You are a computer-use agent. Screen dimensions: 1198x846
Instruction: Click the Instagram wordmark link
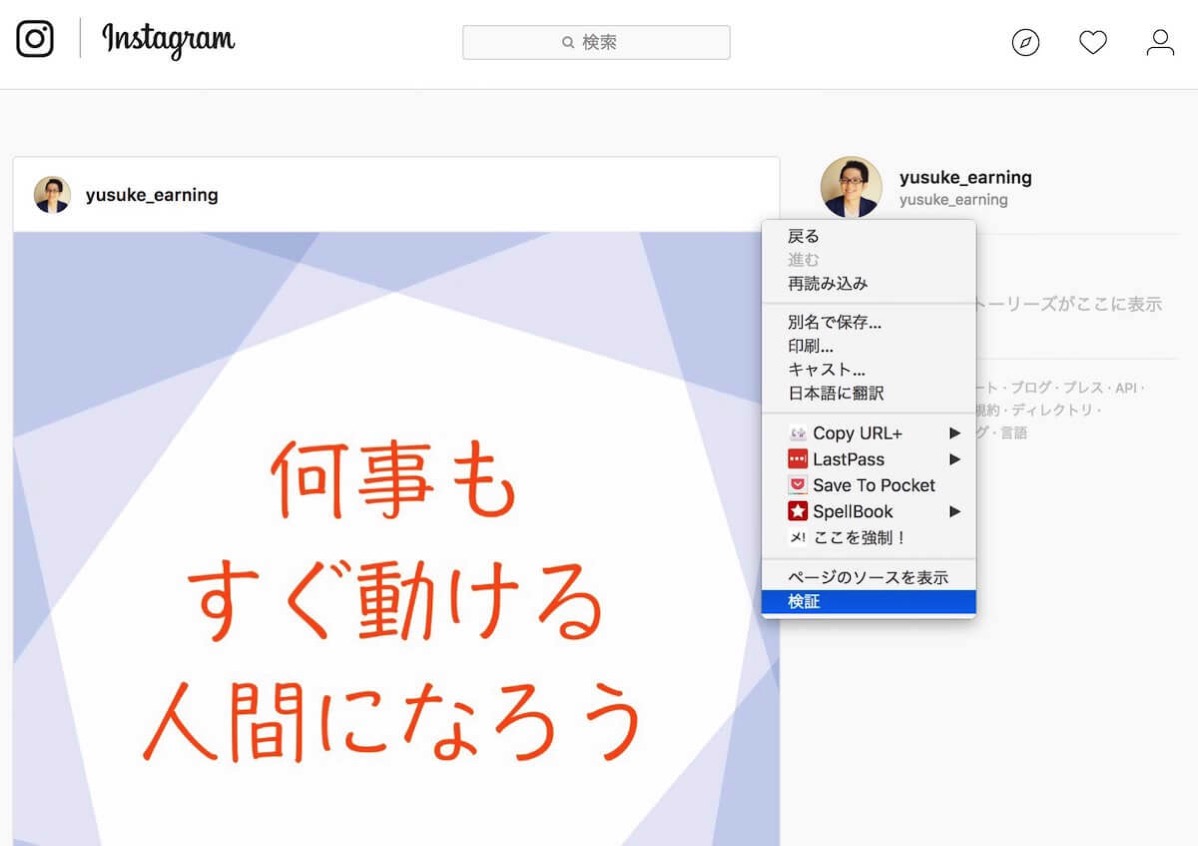coord(168,40)
